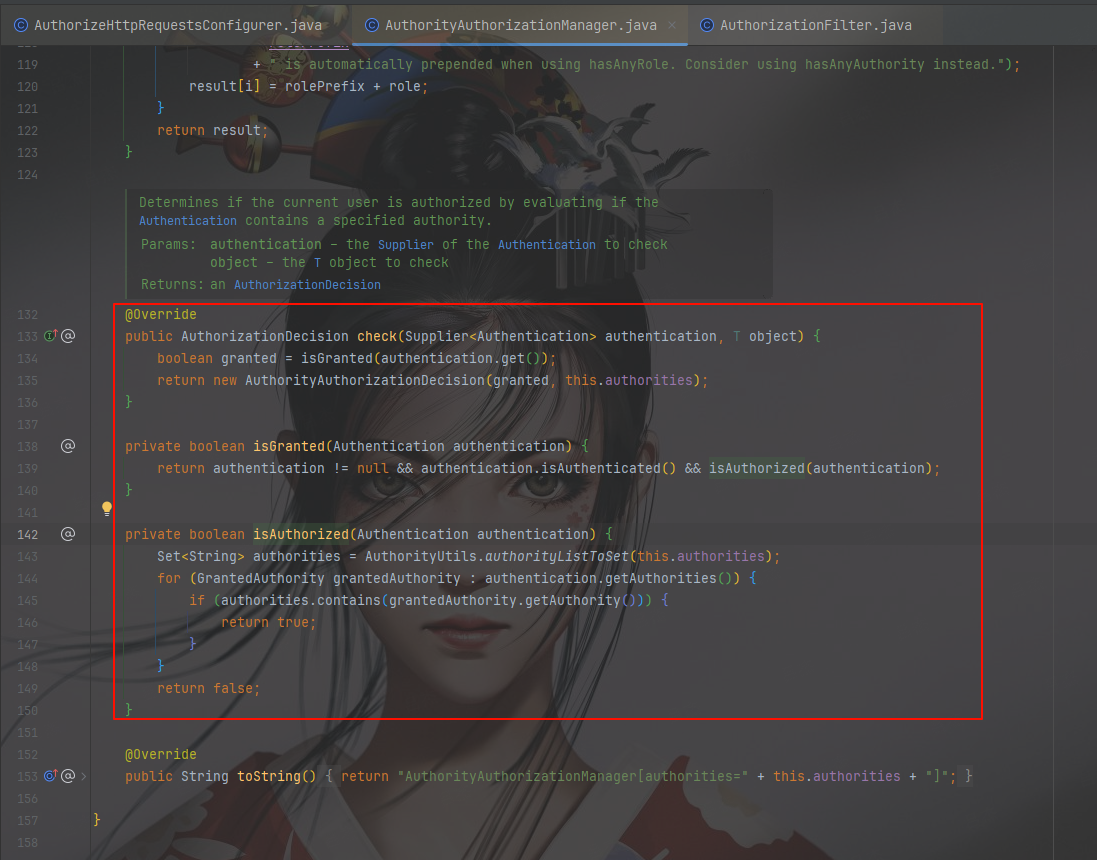Click line number 142 in the gutter
1097x860 pixels.
27,535
